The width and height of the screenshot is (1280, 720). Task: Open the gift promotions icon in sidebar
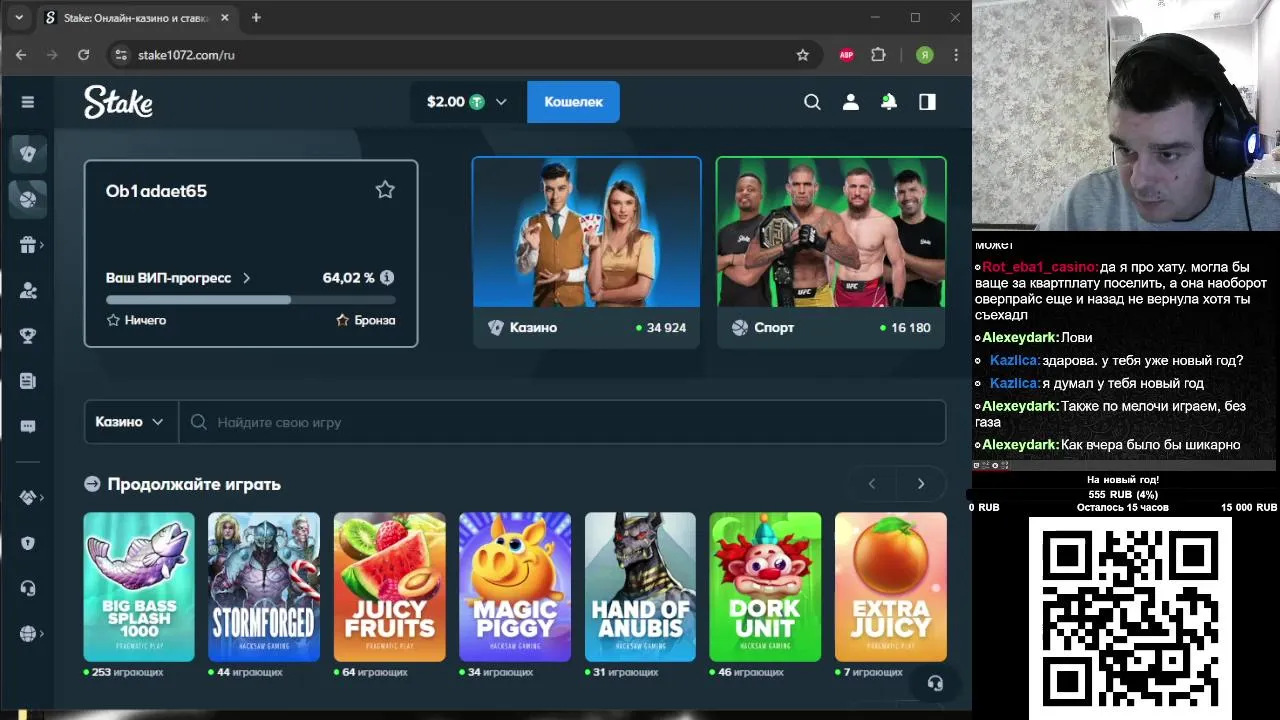(x=28, y=245)
